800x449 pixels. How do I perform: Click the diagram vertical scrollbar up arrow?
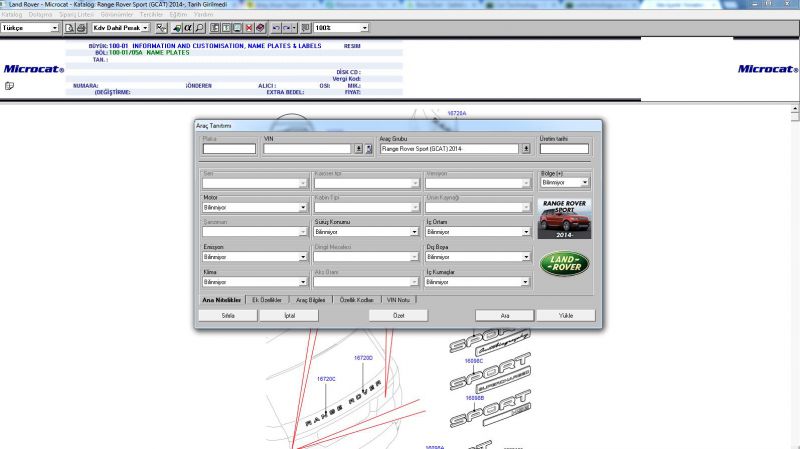[x=795, y=109]
